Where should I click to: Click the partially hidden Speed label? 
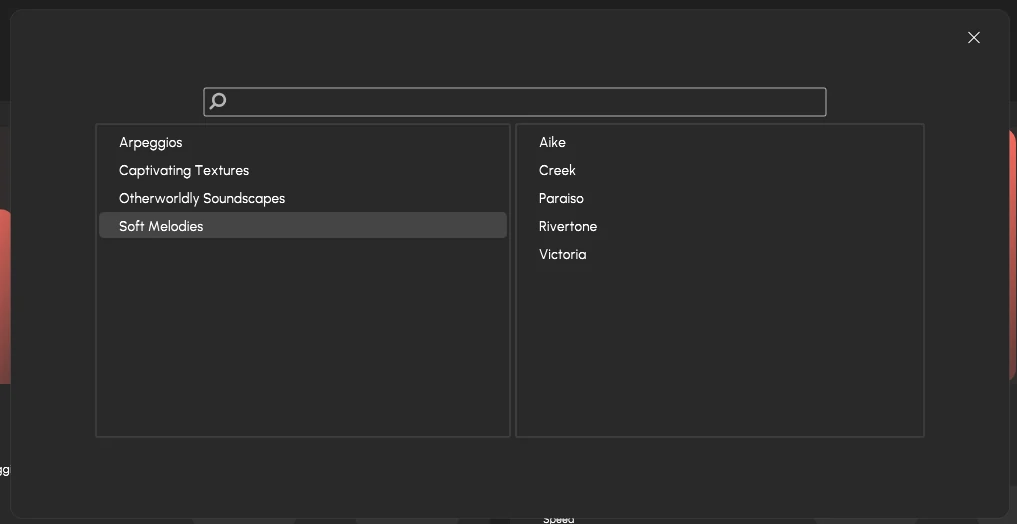click(558, 519)
